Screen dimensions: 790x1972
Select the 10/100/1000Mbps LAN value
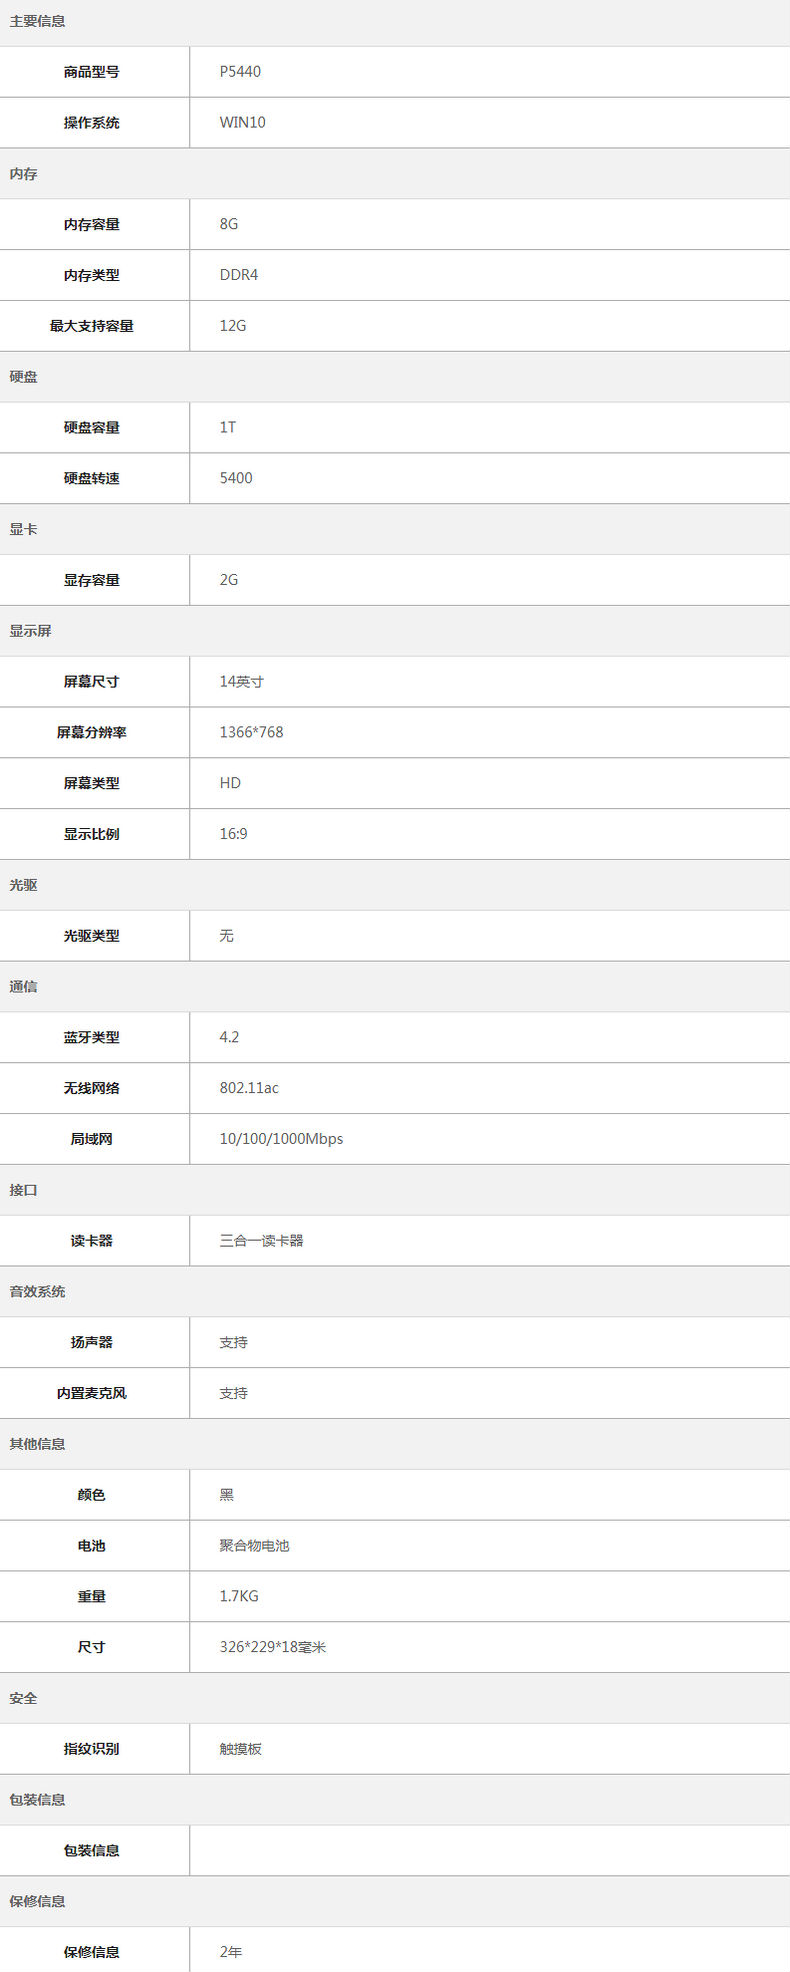281,1139
